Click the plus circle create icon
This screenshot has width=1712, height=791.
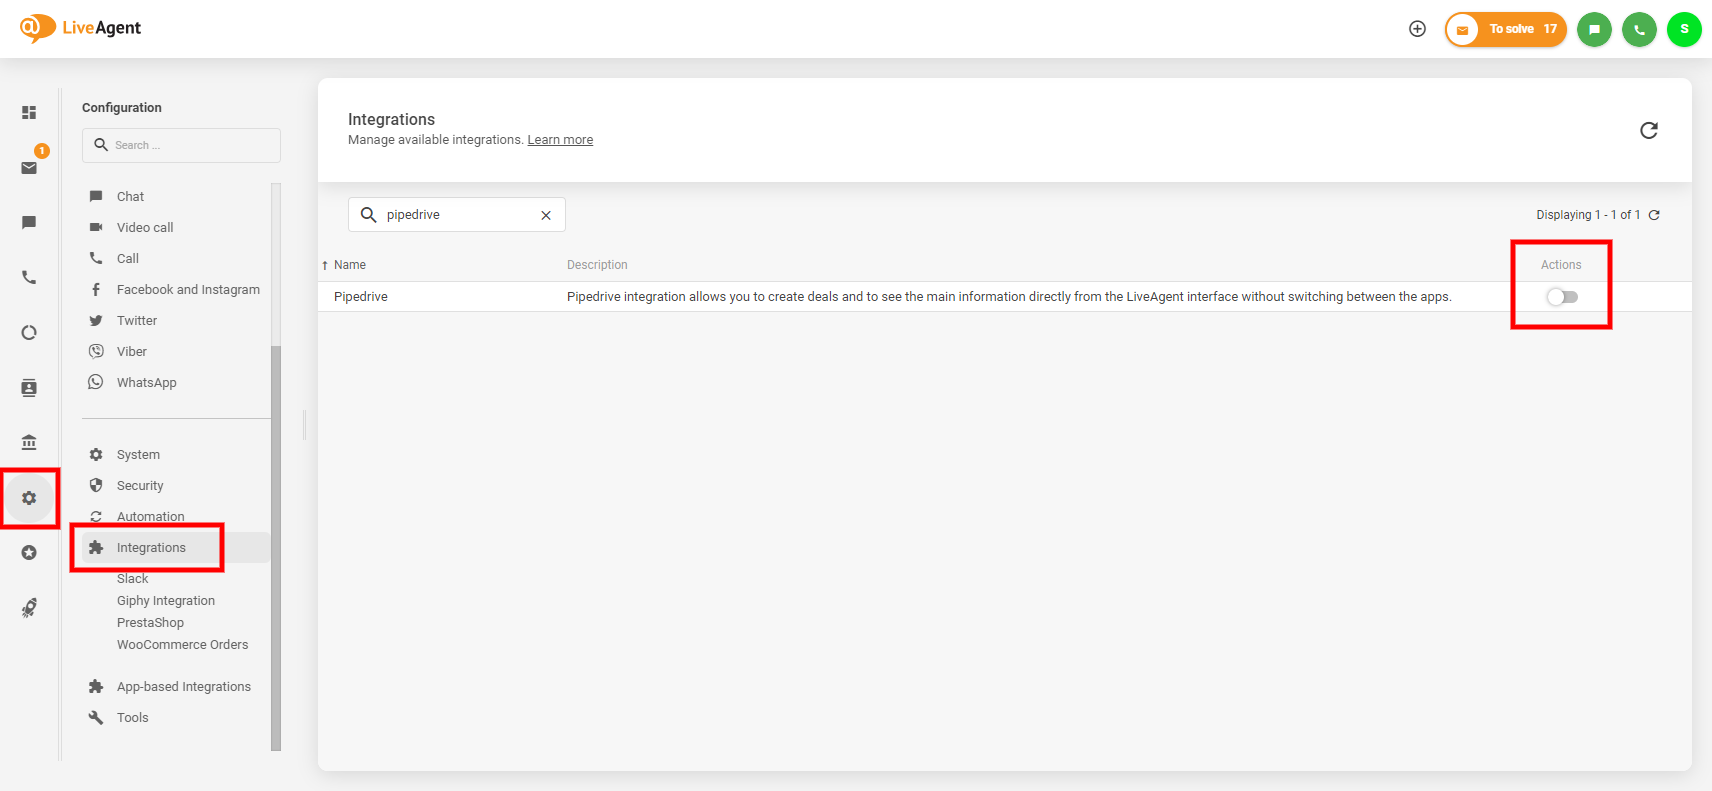[1417, 29]
